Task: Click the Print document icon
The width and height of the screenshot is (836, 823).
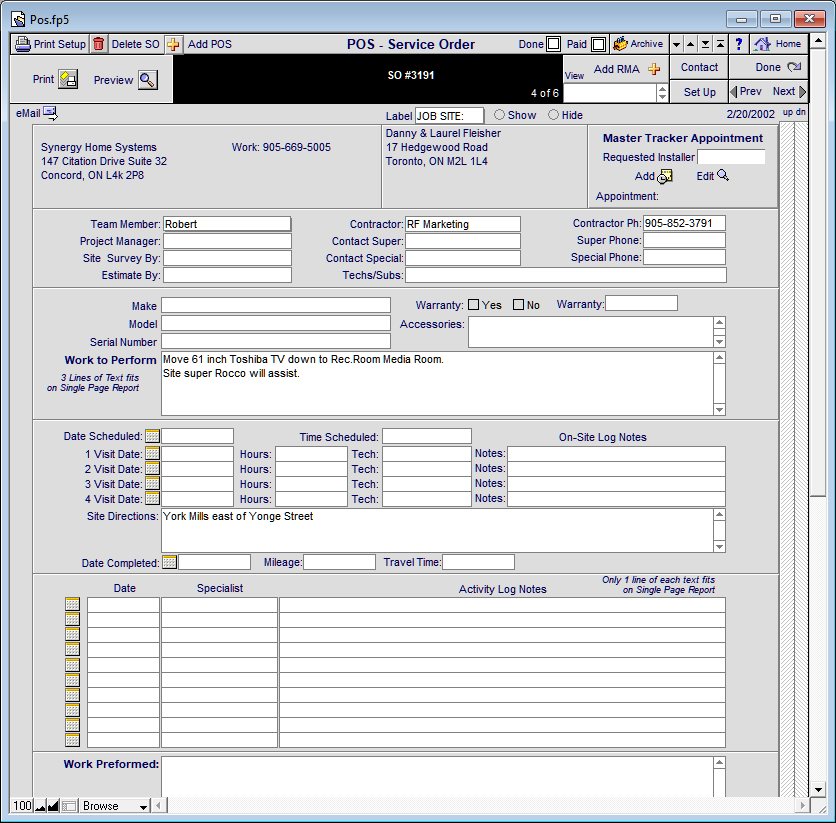Action: 68,80
